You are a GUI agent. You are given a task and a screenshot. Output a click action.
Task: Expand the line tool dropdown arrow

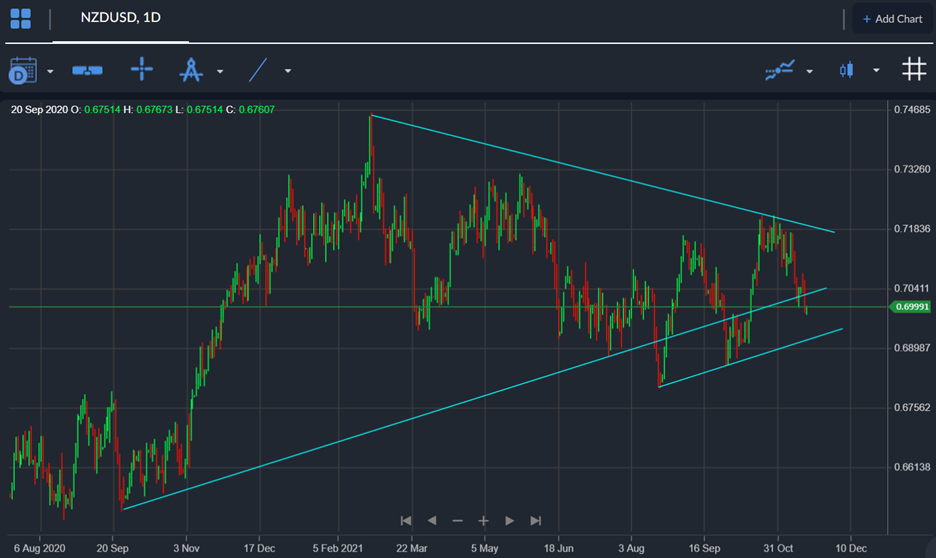pyautogui.click(x=288, y=71)
